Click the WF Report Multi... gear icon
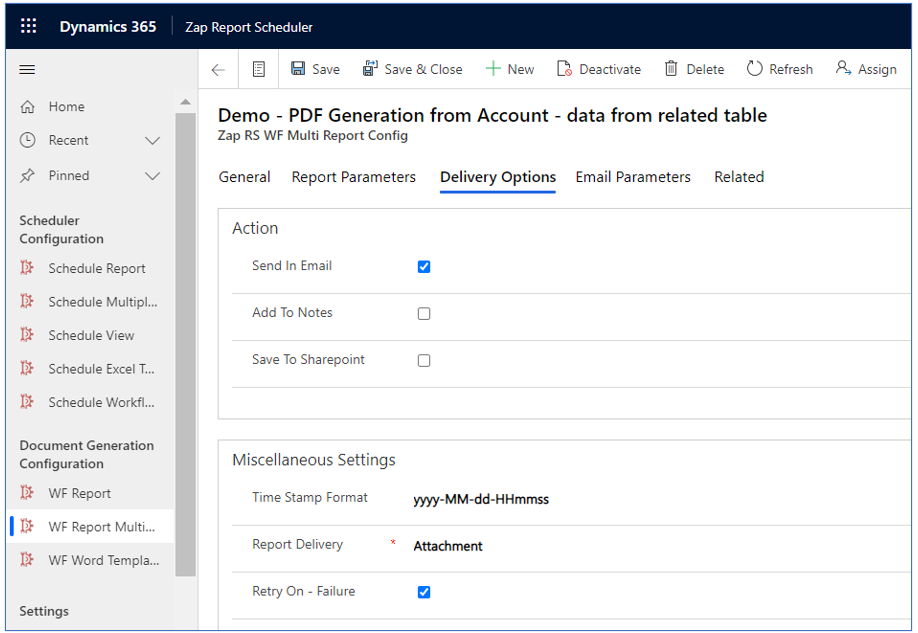 [26, 526]
